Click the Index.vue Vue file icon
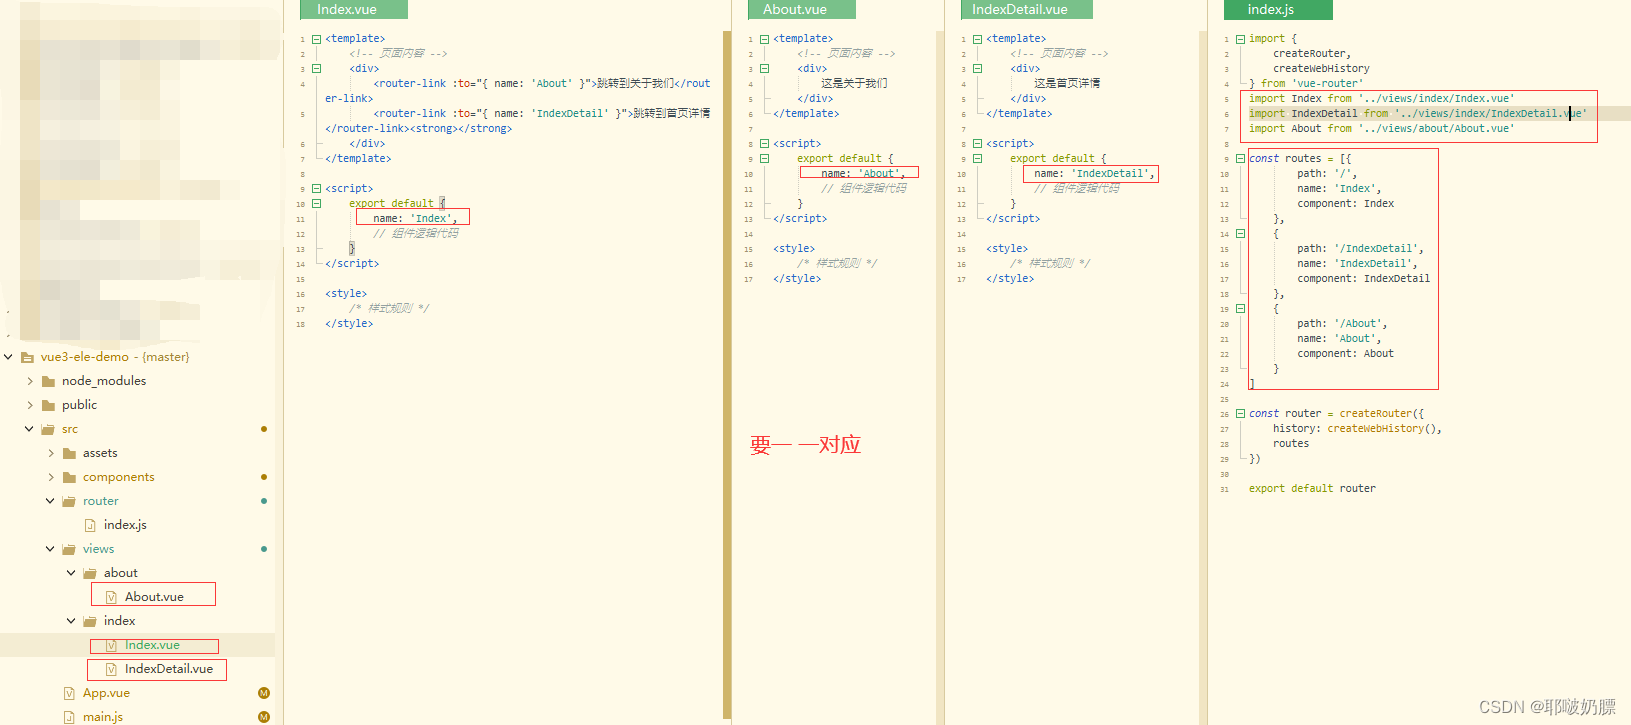The height and width of the screenshot is (725, 1631). coord(111,645)
